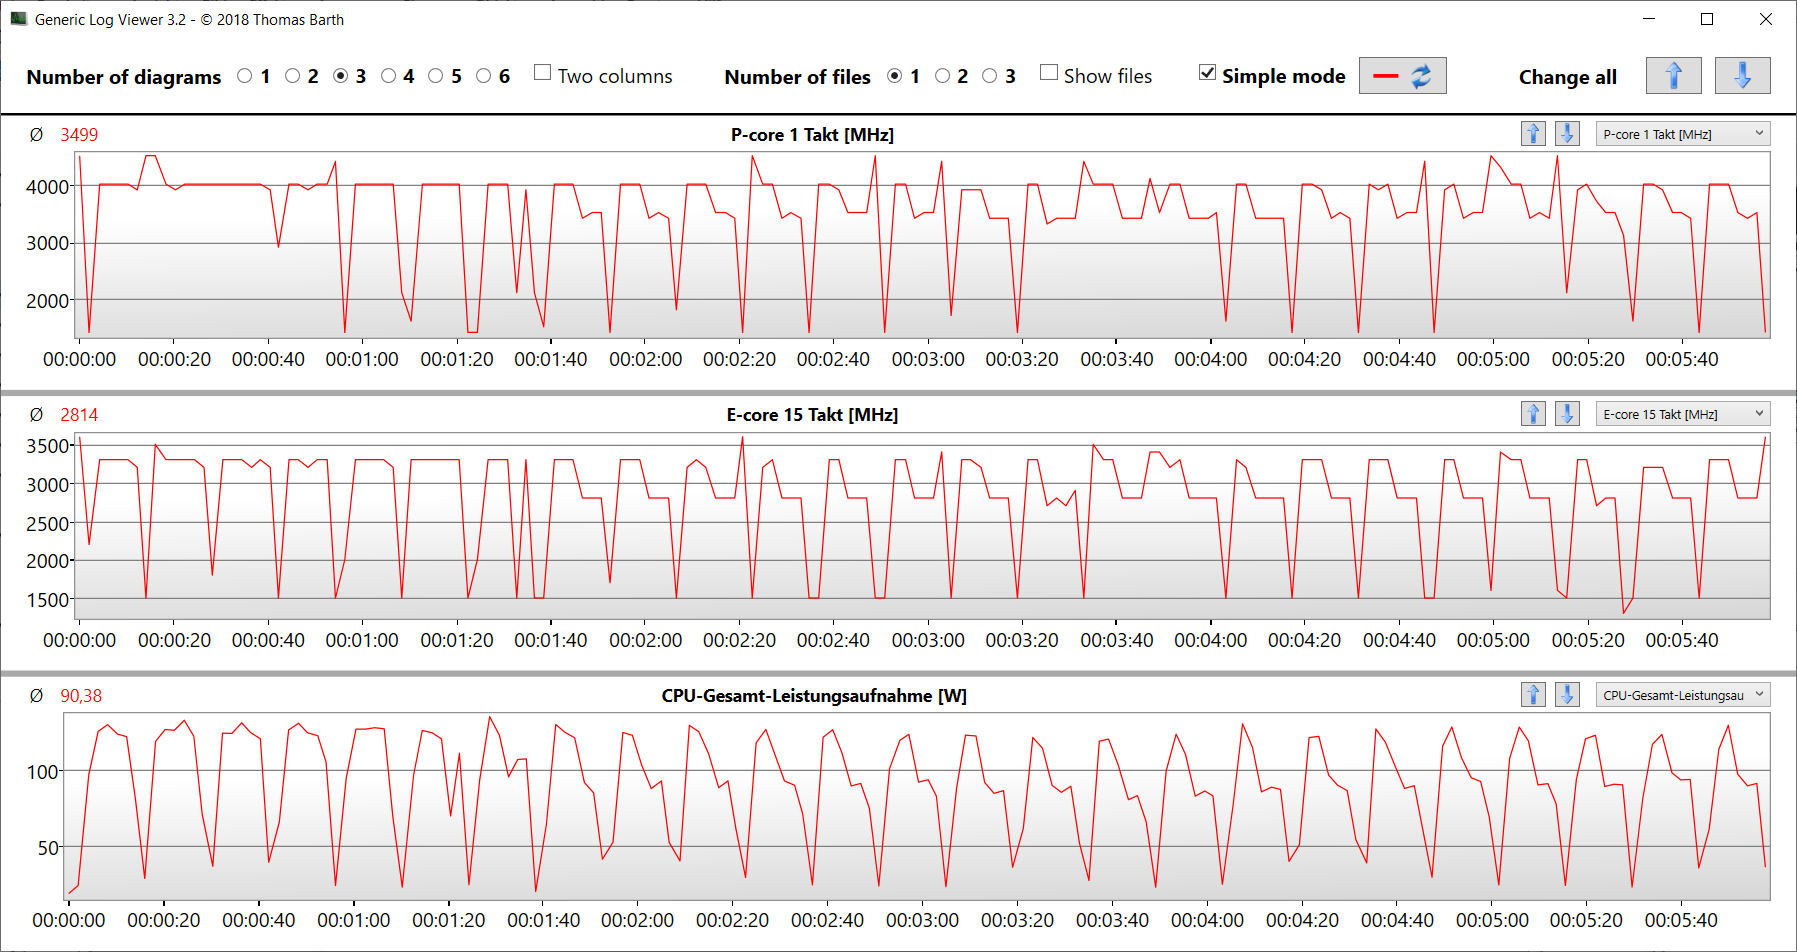Click the down arrow for CPU-Gesamt-Leistungsaufnahme diagram

tap(1567, 695)
